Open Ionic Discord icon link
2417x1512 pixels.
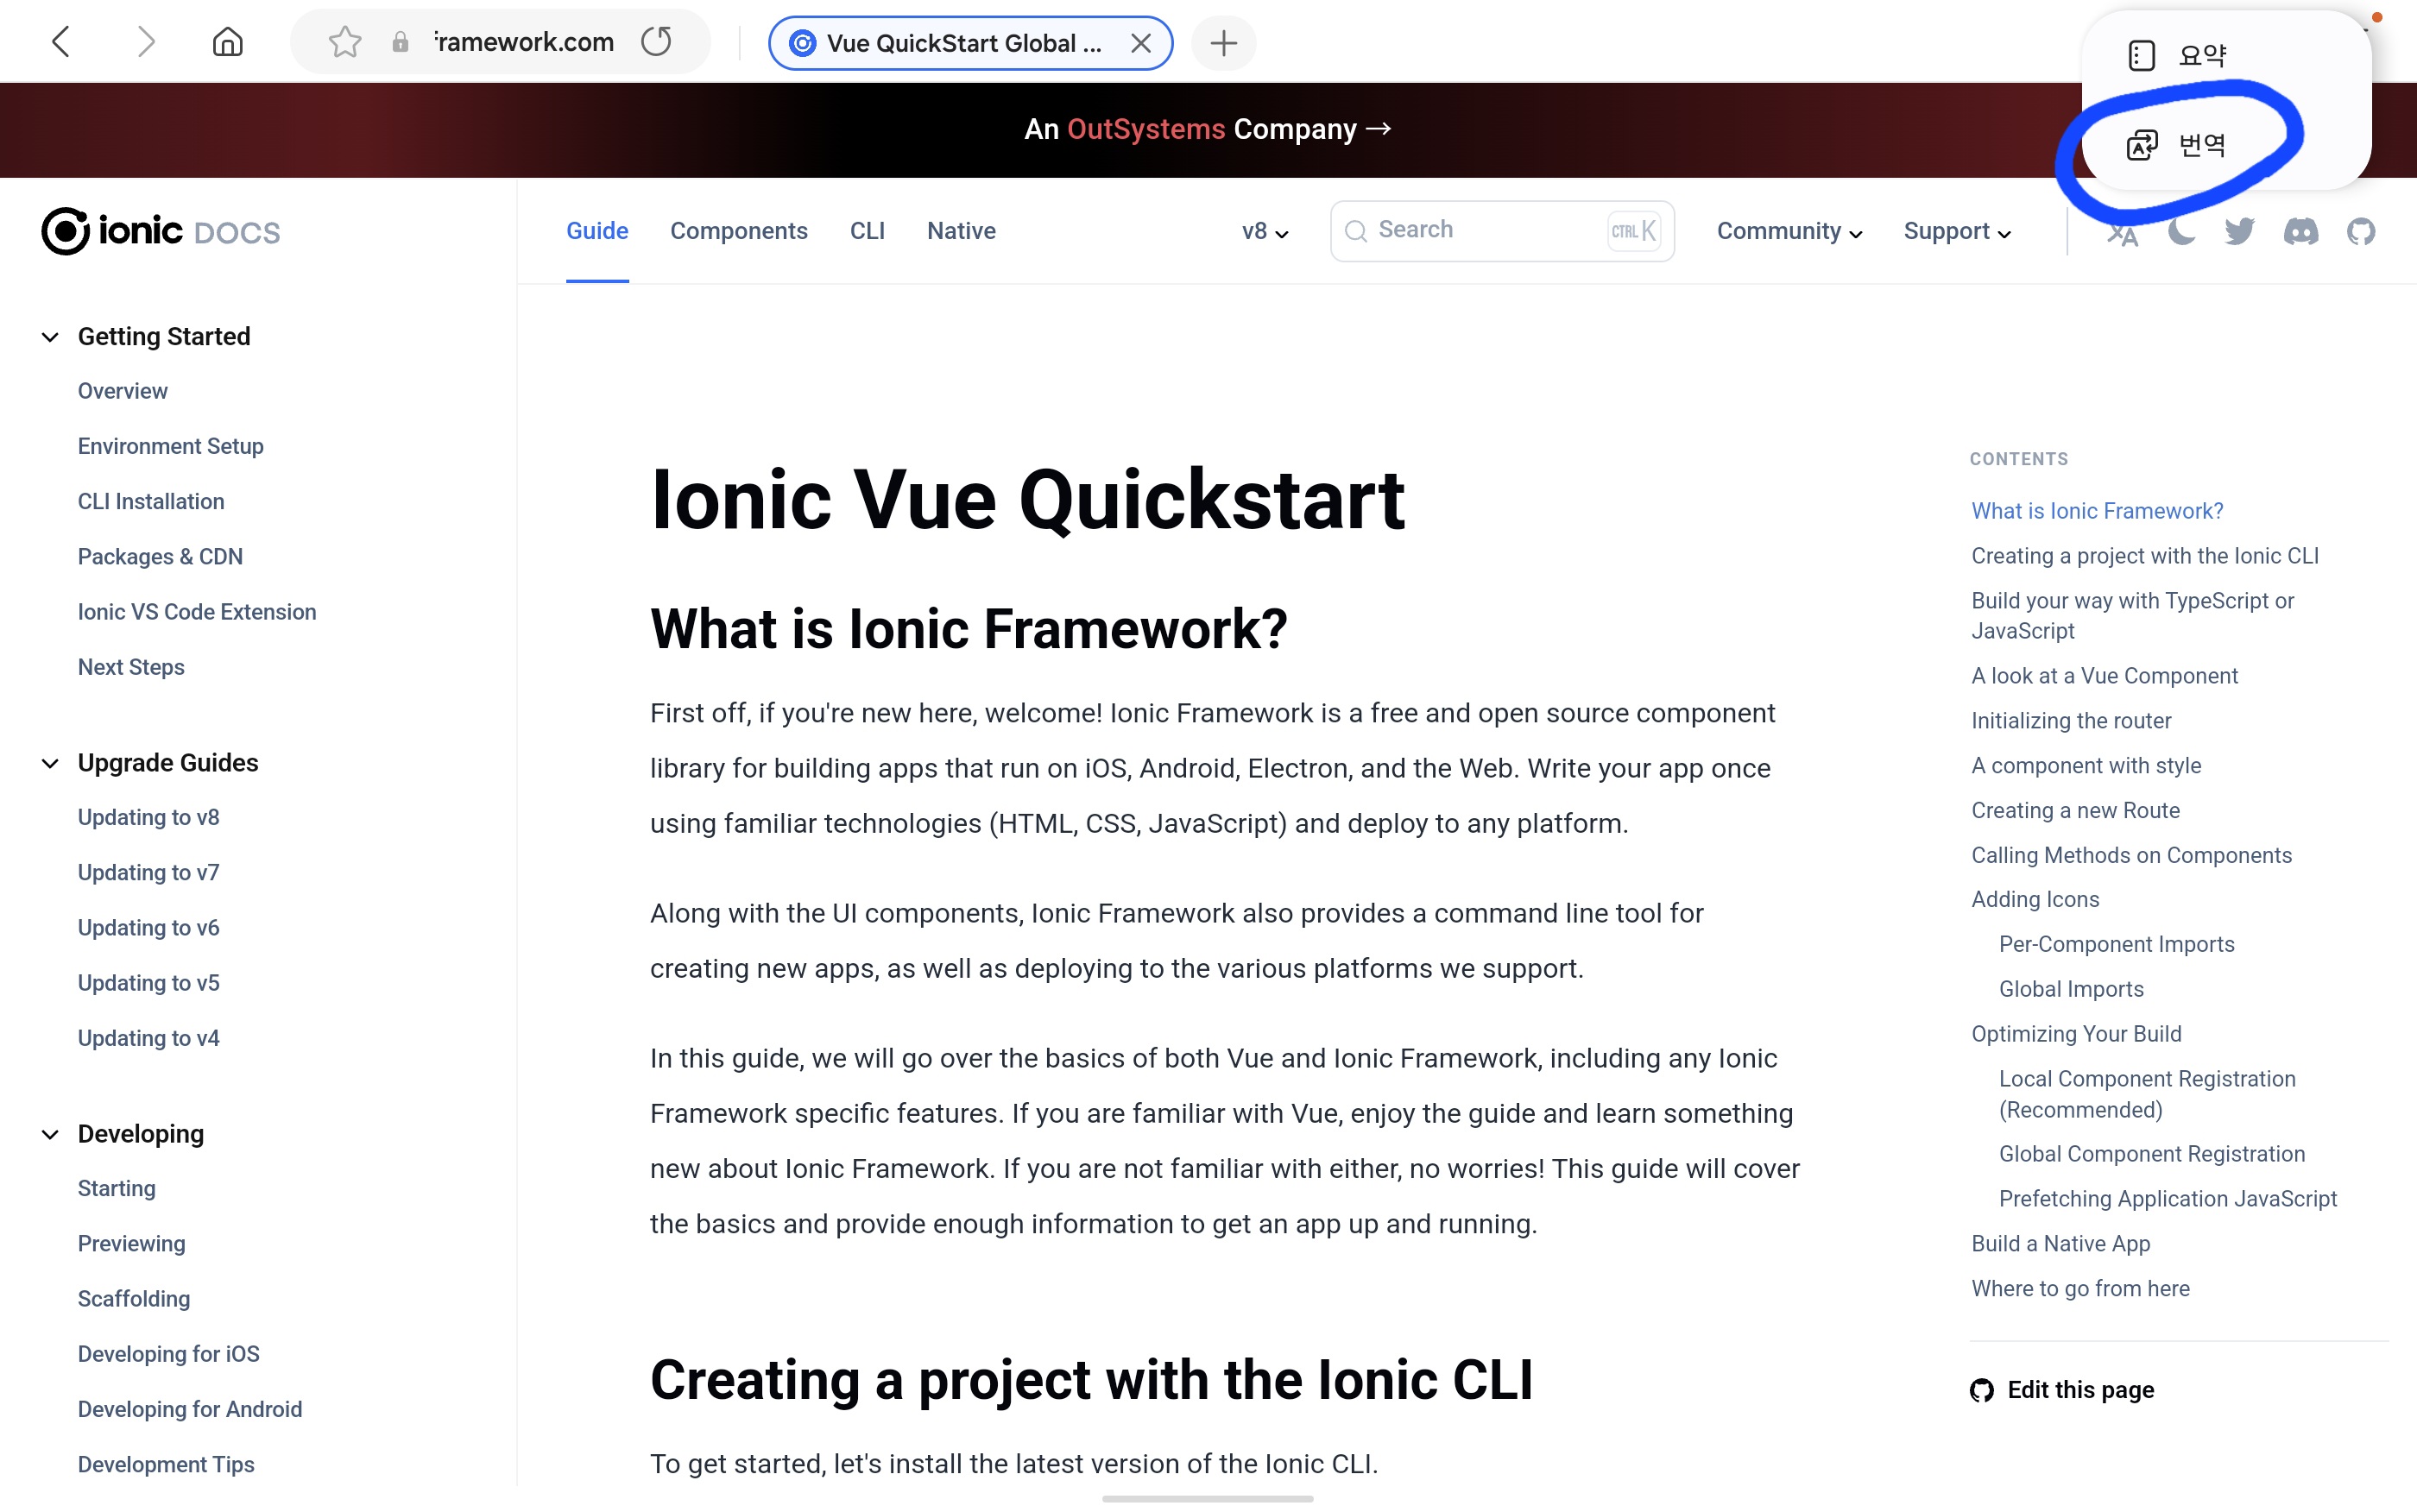(x=2301, y=232)
